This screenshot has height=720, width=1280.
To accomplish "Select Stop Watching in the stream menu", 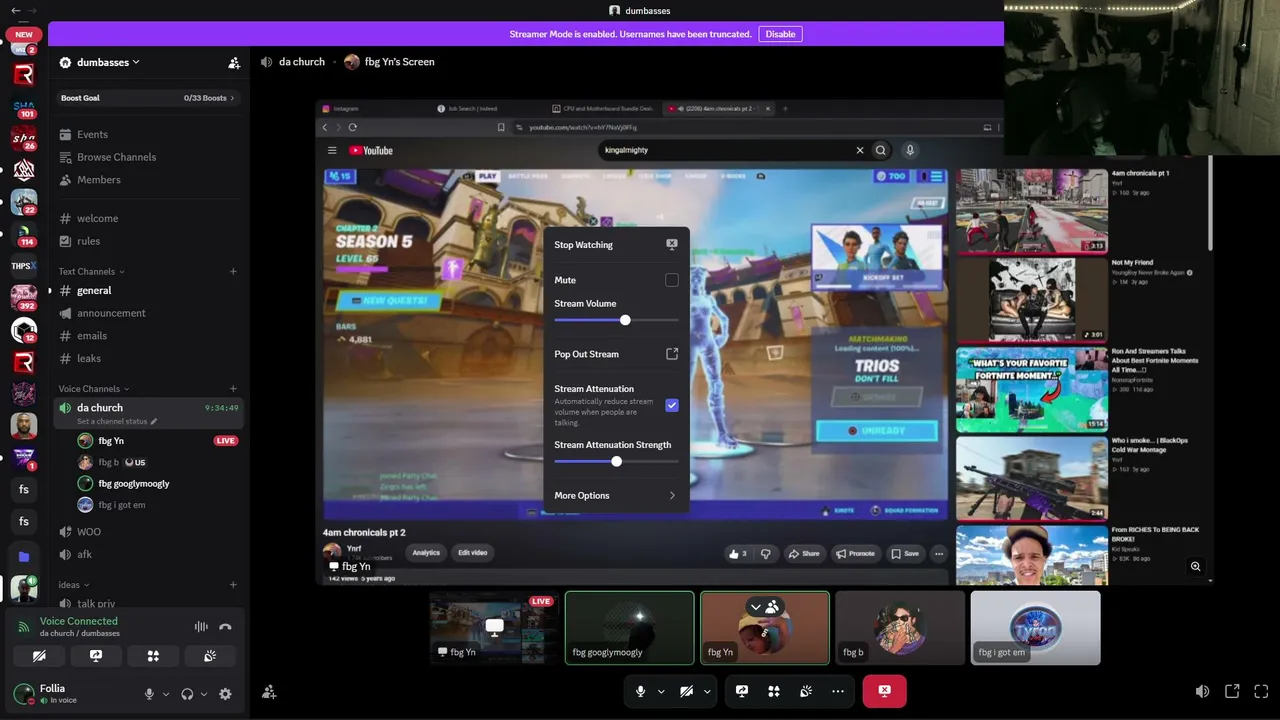I will 616,244.
